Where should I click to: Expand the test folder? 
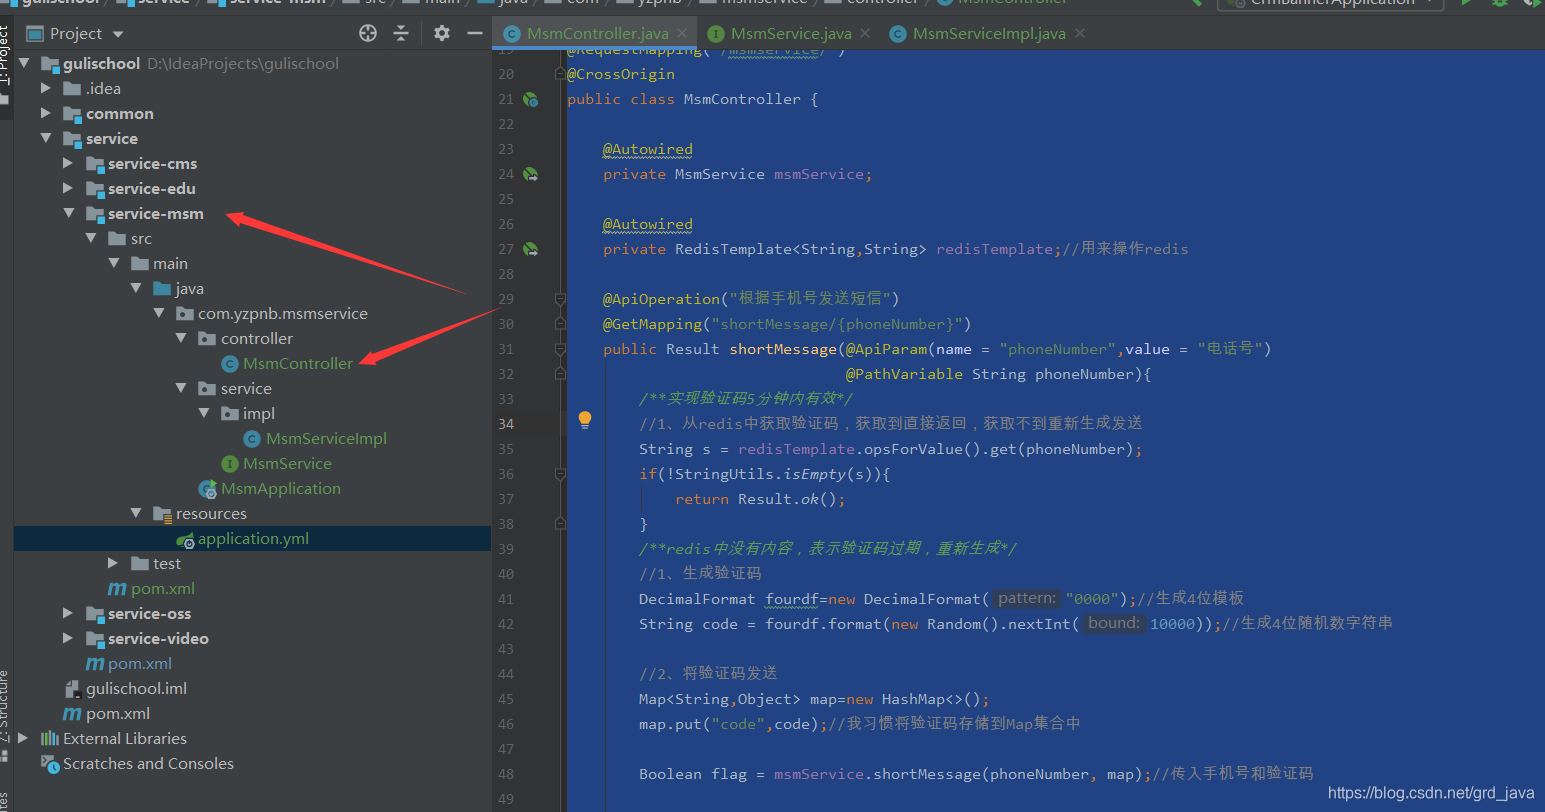click(x=114, y=563)
